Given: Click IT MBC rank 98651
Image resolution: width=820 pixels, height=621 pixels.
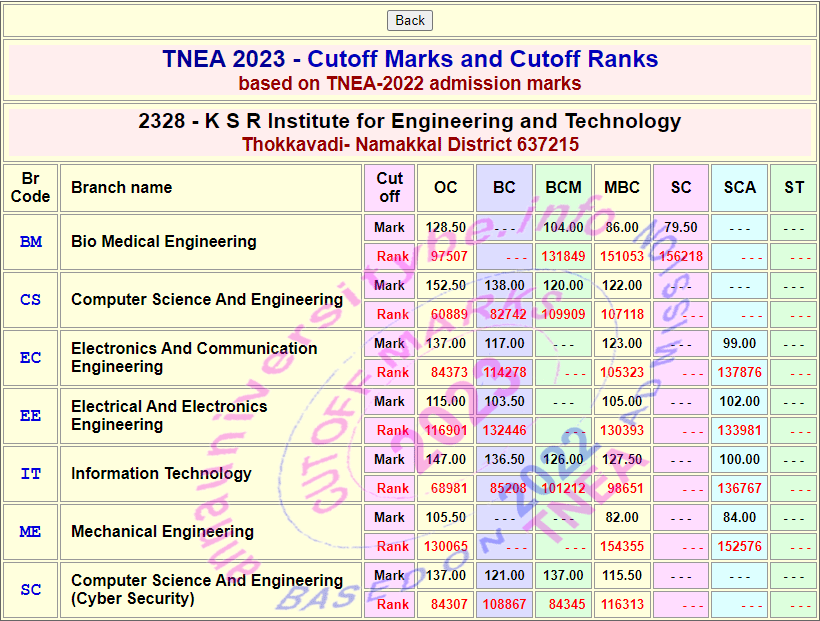Looking at the screenshot, I should (x=625, y=489).
